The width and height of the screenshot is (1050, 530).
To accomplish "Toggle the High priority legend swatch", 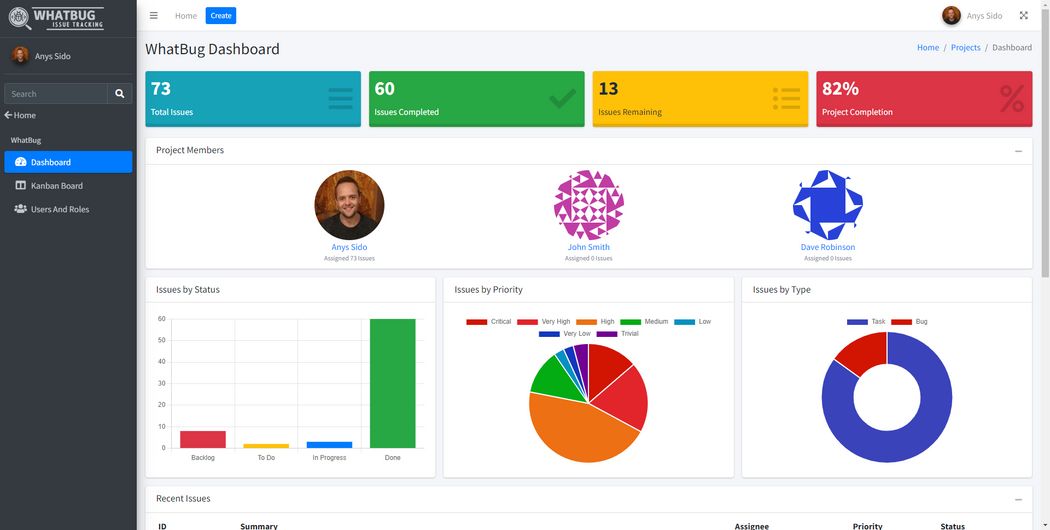I will (x=586, y=322).
